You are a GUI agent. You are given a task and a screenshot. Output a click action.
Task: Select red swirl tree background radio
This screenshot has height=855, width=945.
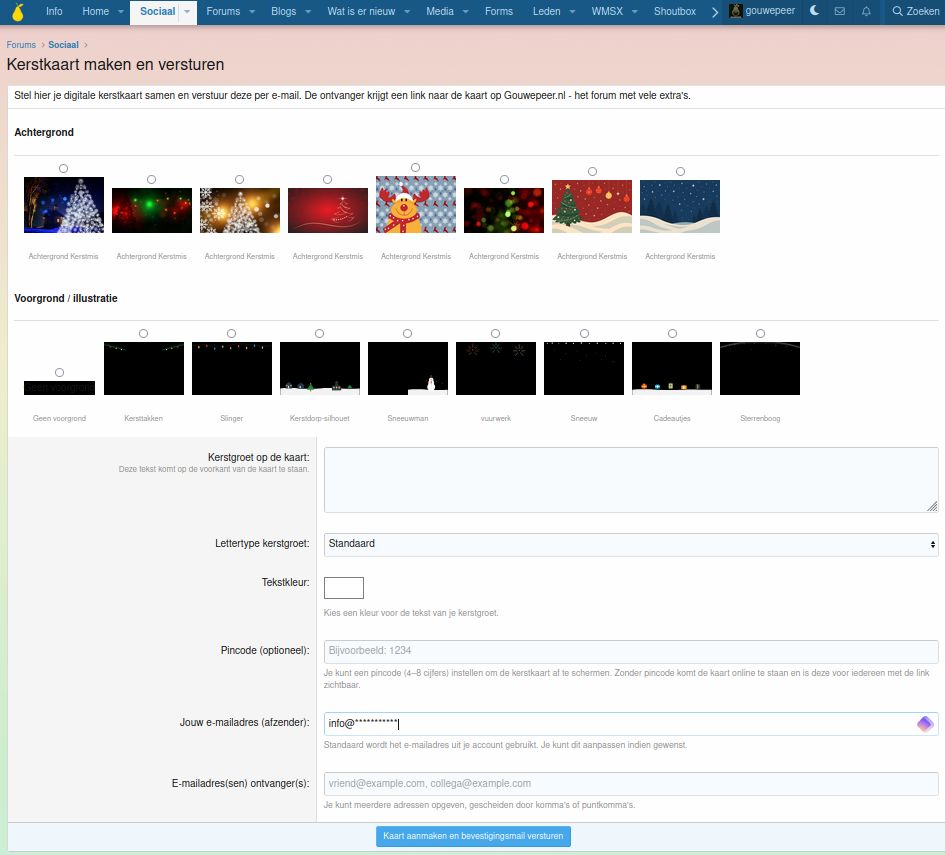(x=327, y=180)
